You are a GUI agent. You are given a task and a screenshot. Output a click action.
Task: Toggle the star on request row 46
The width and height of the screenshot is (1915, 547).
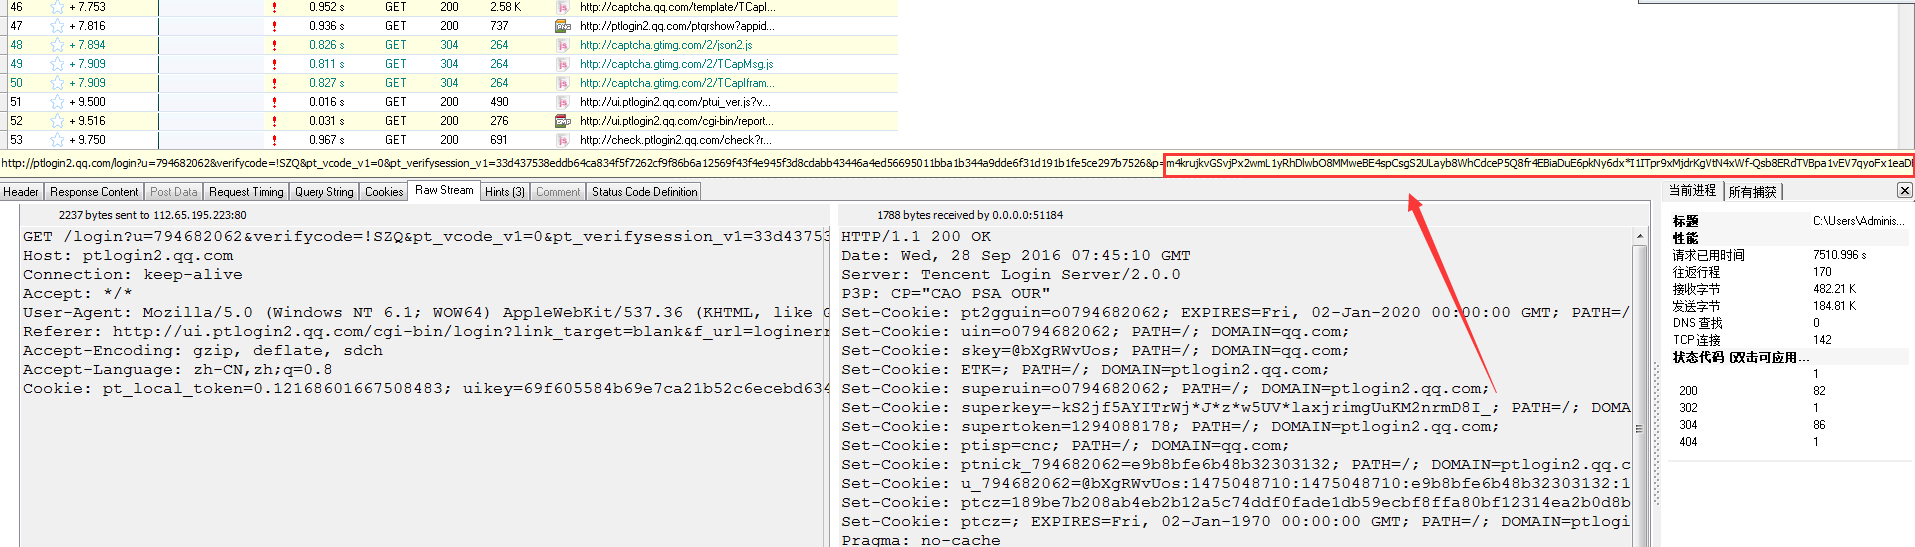(57, 7)
